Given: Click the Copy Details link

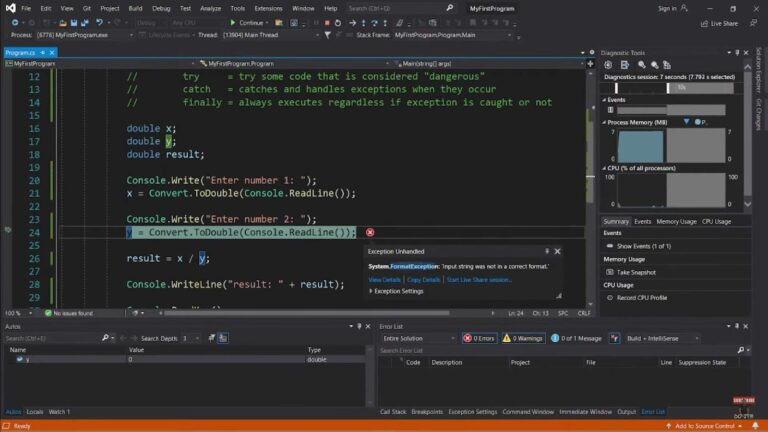Looking at the screenshot, I should coord(423,280).
